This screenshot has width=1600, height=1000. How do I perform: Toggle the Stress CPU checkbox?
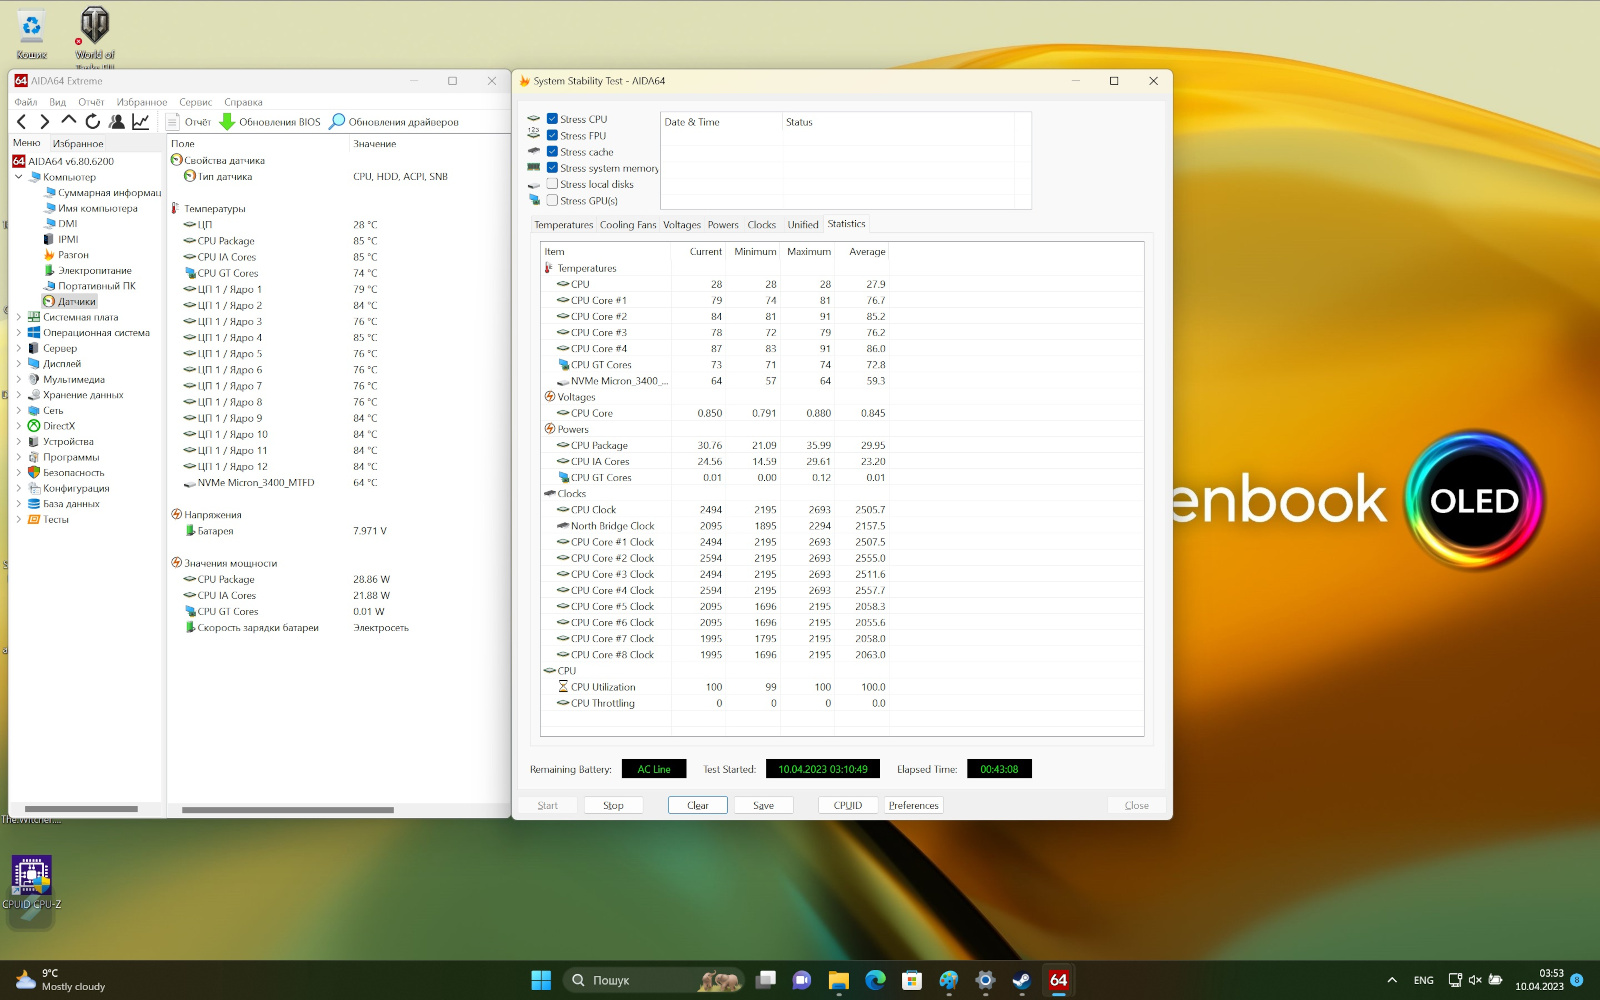click(x=552, y=119)
